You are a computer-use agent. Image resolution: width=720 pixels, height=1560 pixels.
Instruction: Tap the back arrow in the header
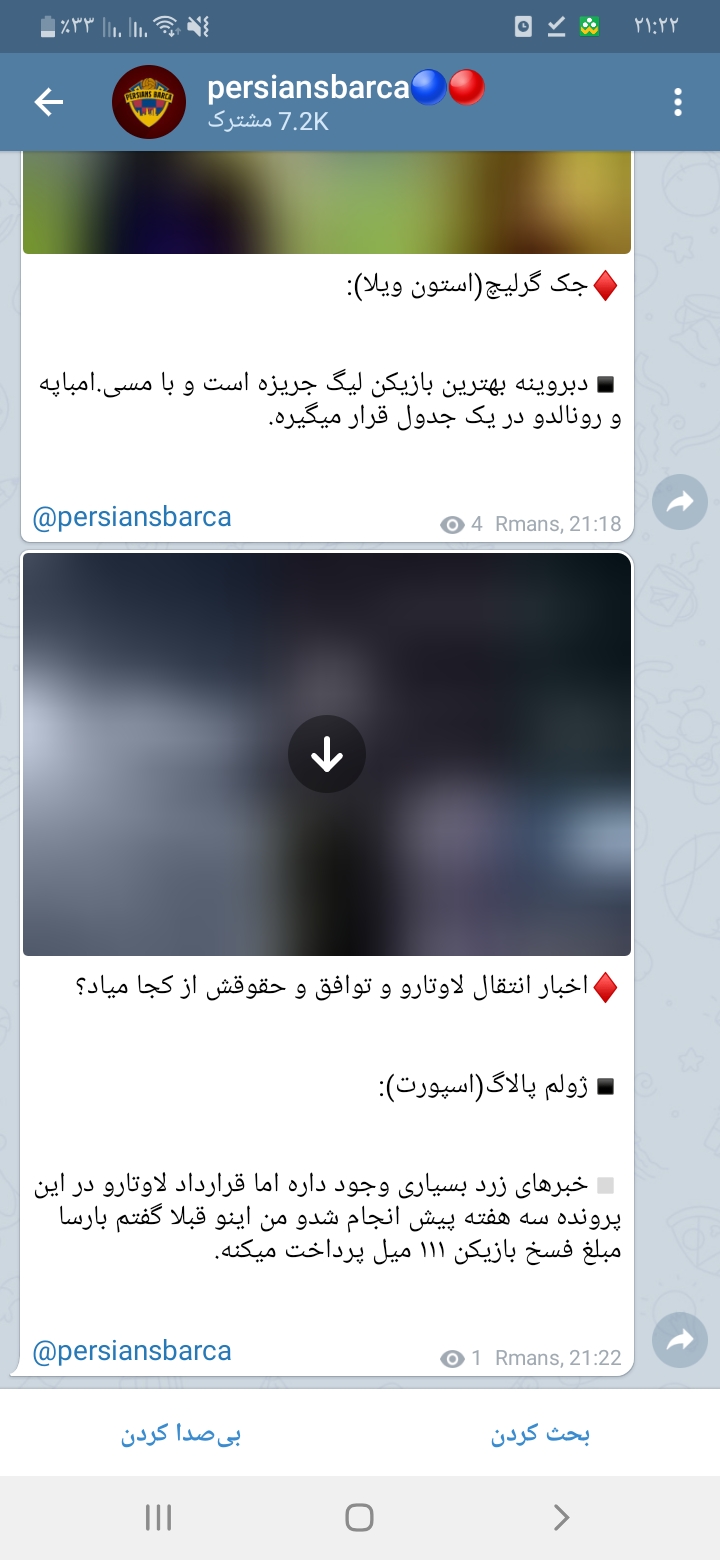tap(48, 102)
